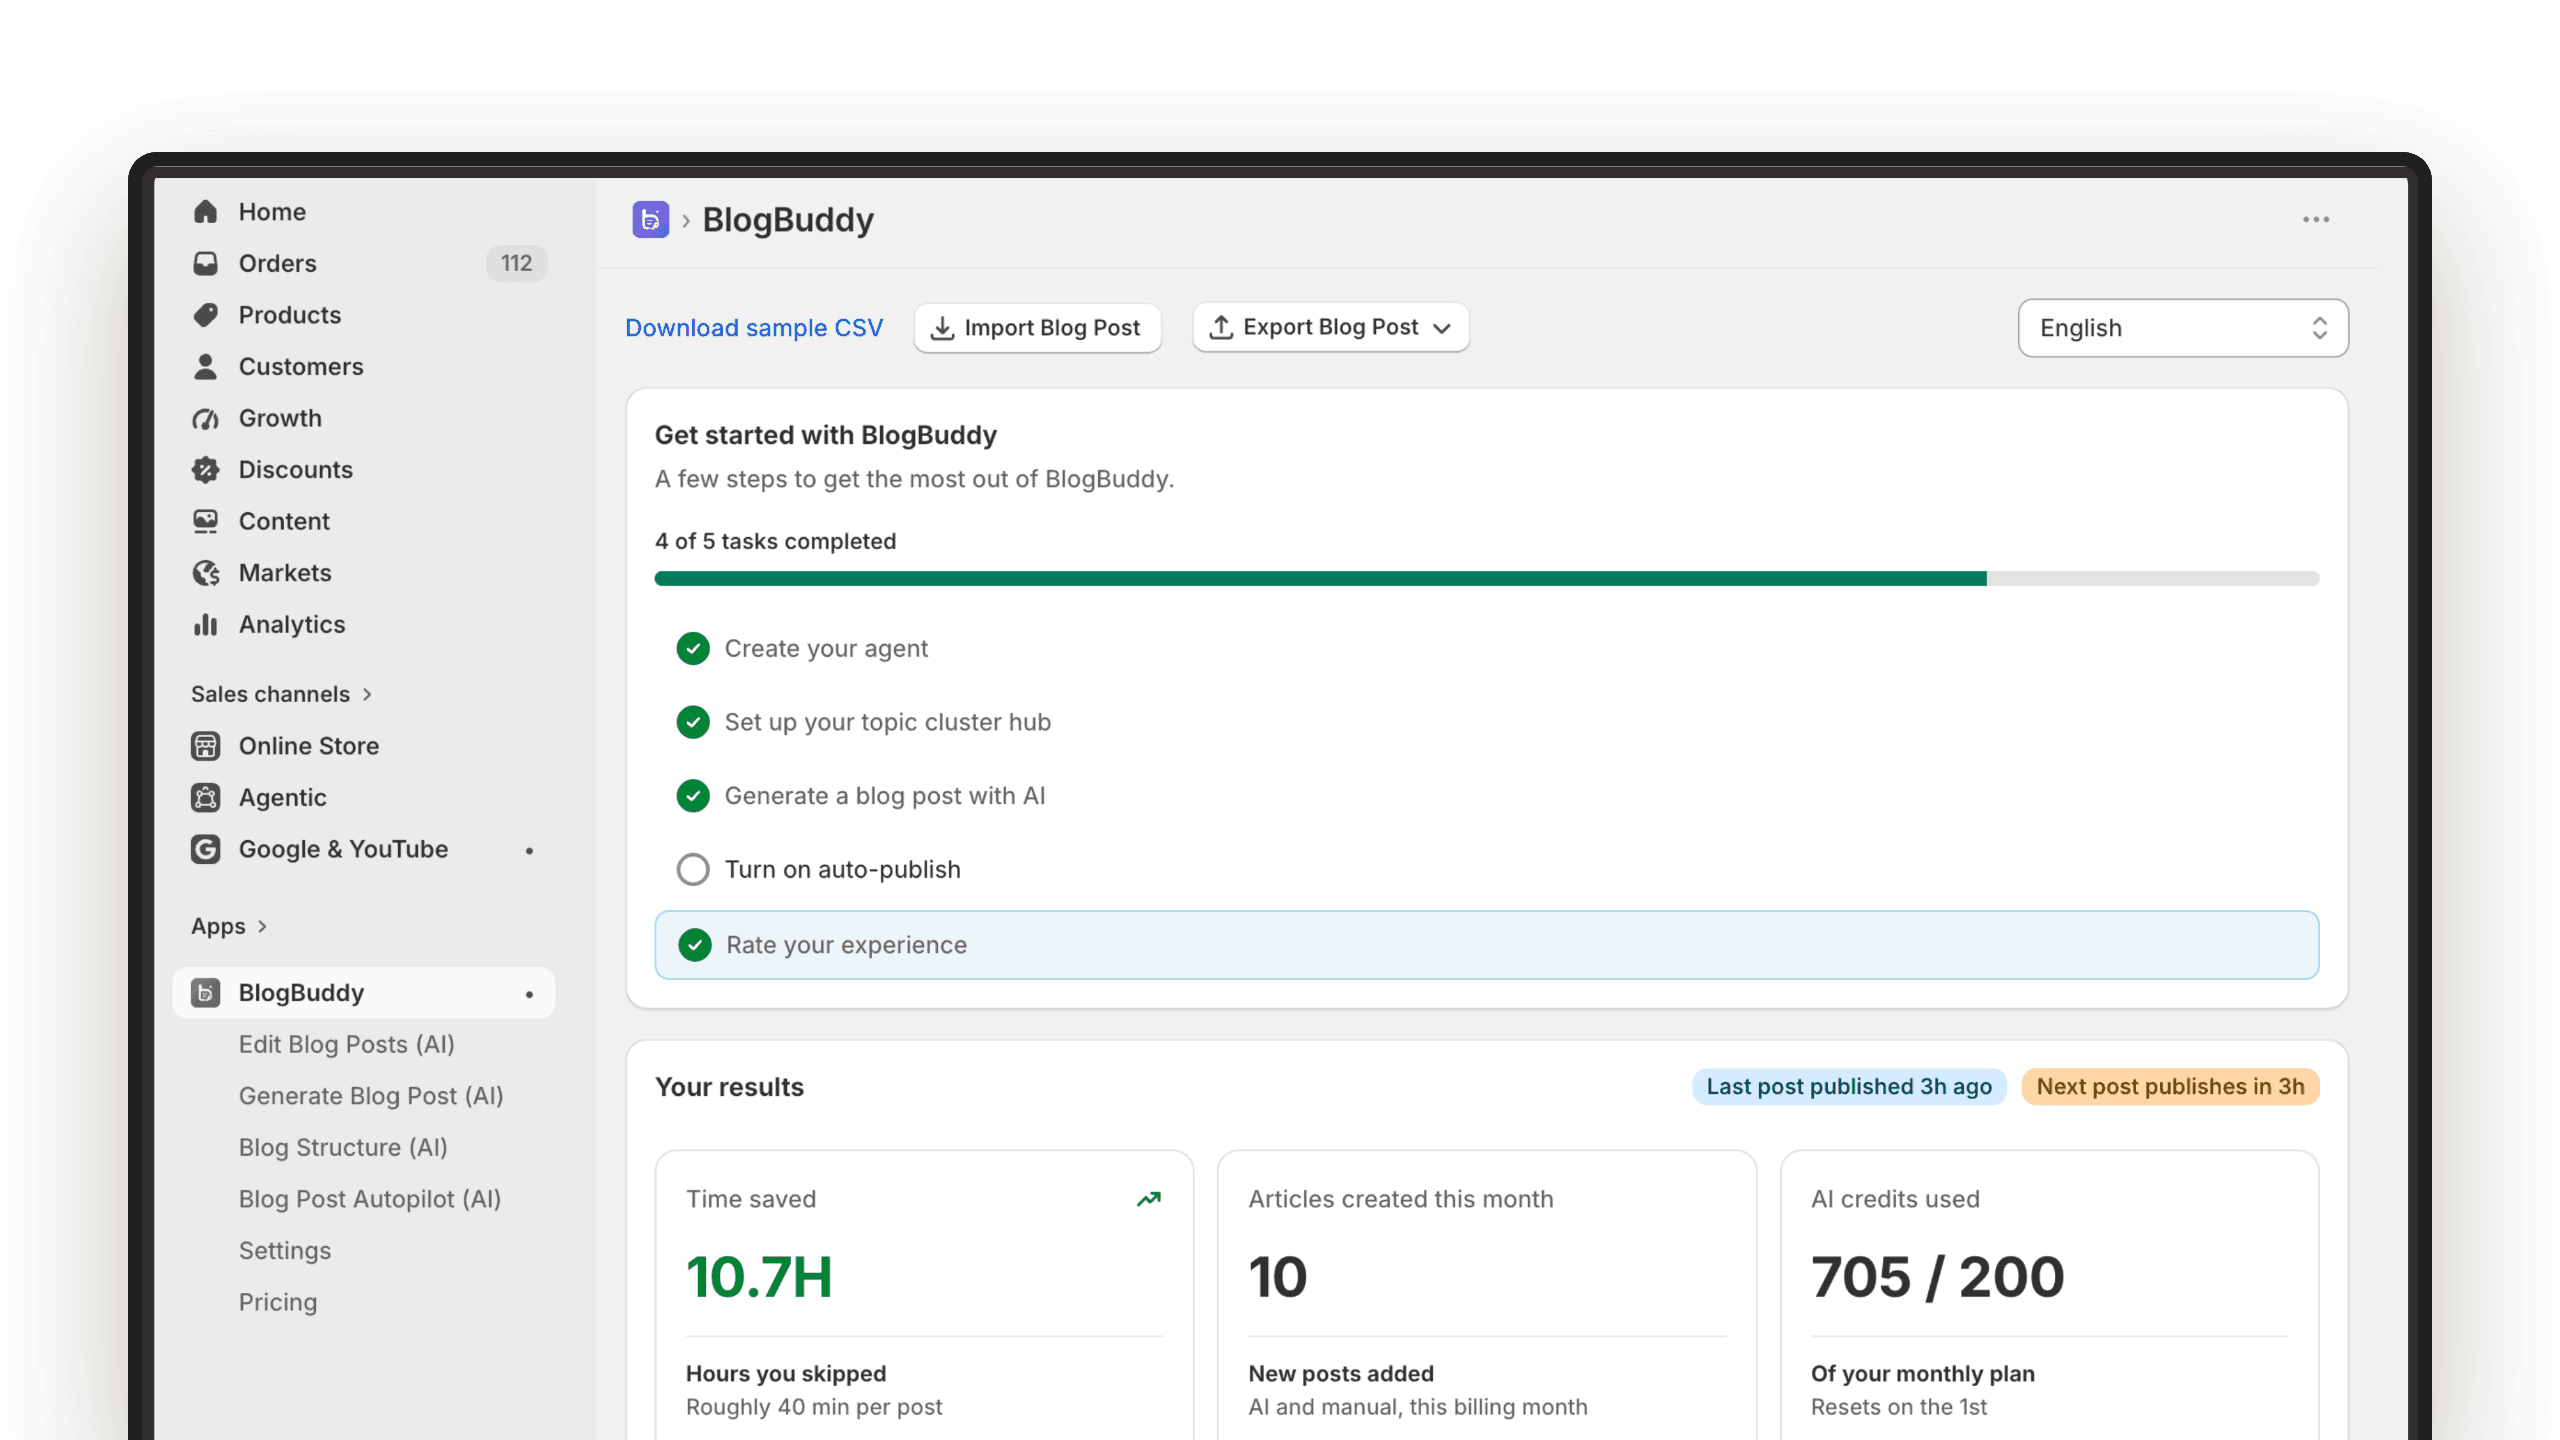The image size is (2560, 1440).
Task: Toggle the Rate your experience checkmark
Action: 695,945
